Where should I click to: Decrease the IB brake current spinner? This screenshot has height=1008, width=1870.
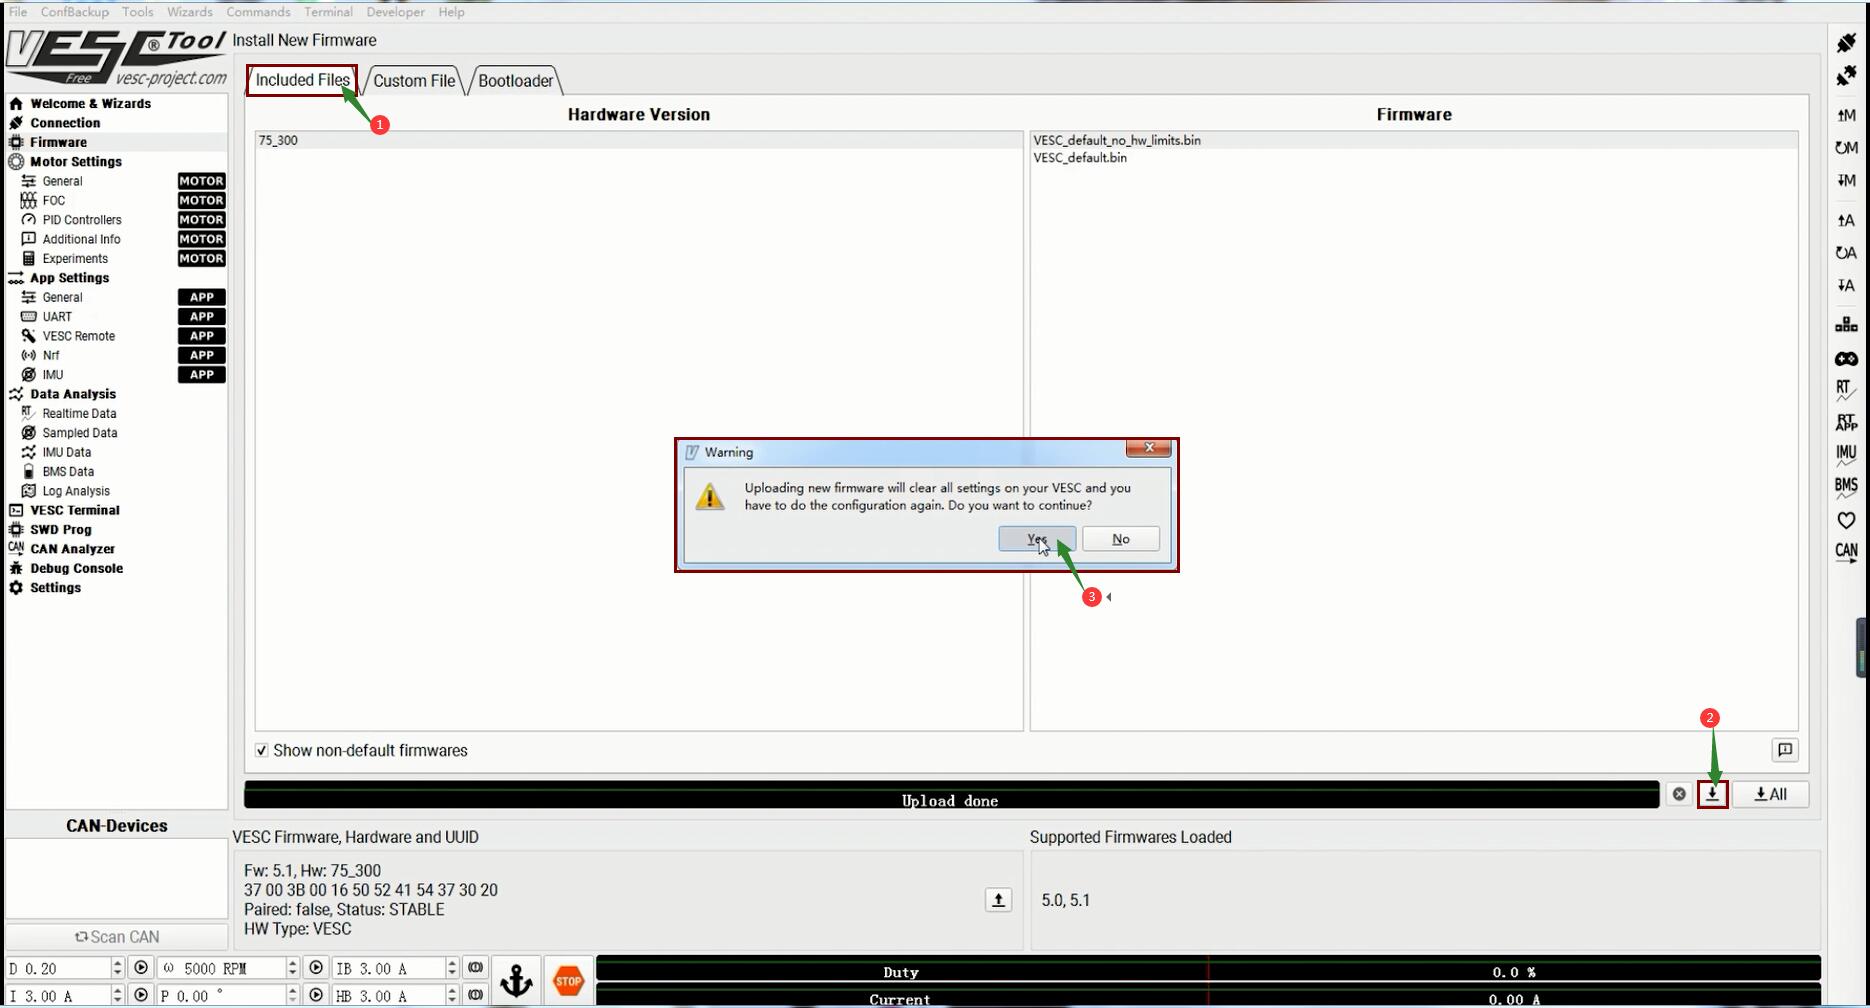452,973
